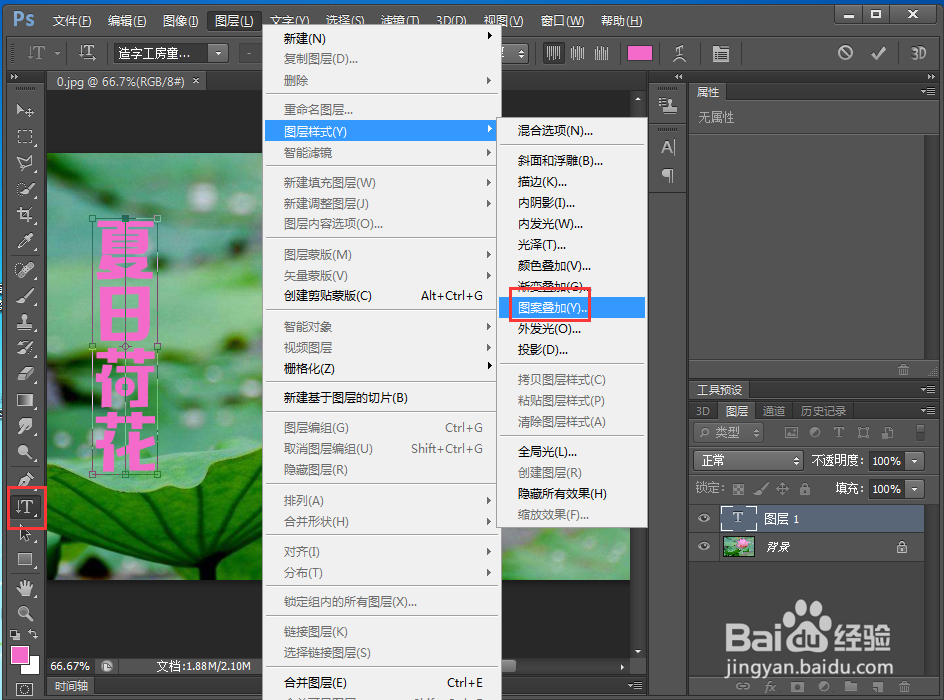
Task: Switch to the 通道 channels tab
Action: (x=774, y=410)
